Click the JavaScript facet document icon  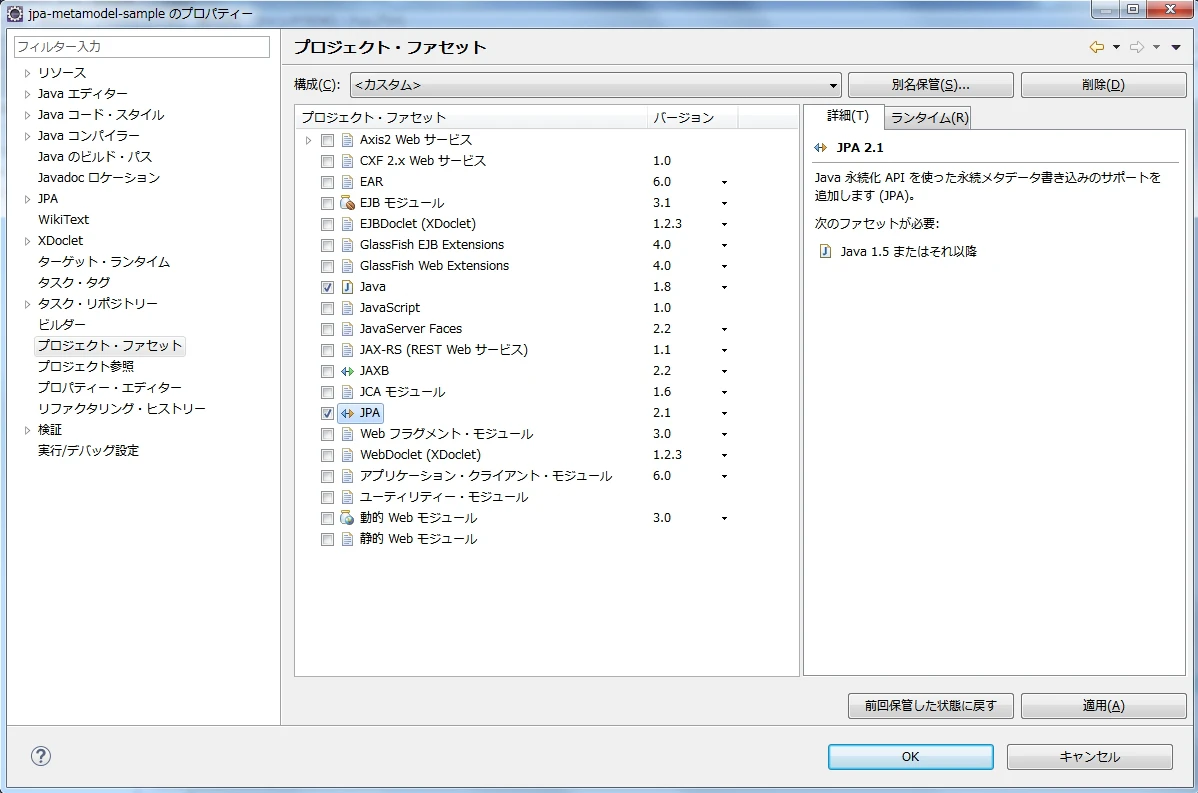click(348, 308)
